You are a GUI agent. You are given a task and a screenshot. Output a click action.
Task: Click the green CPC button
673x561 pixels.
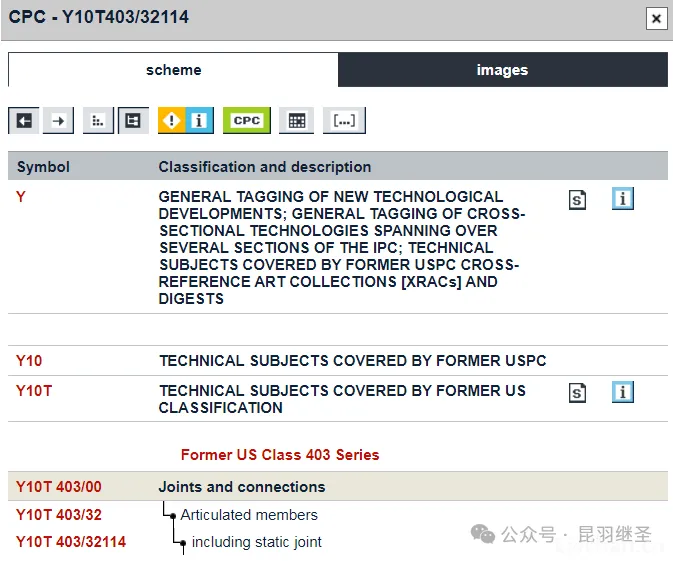click(246, 121)
